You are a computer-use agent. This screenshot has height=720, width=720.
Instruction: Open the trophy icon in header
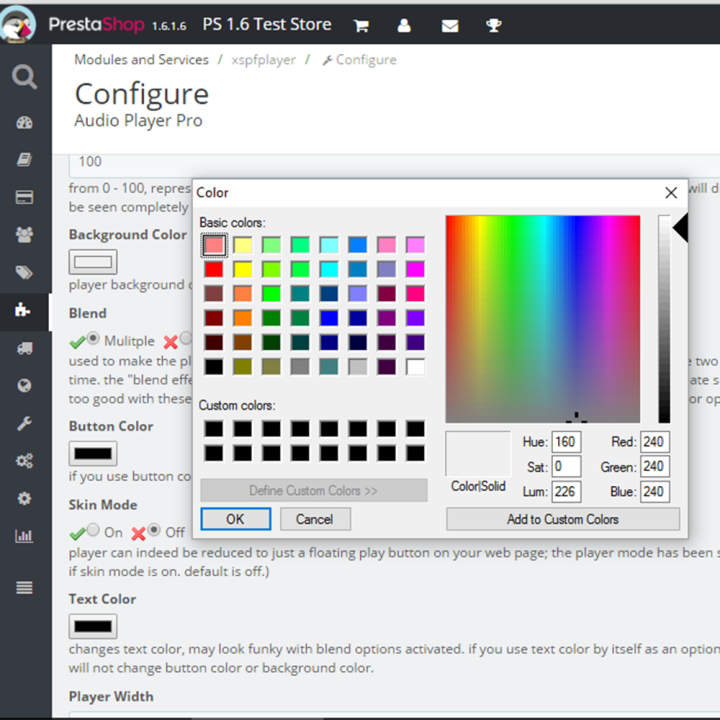tap(494, 25)
